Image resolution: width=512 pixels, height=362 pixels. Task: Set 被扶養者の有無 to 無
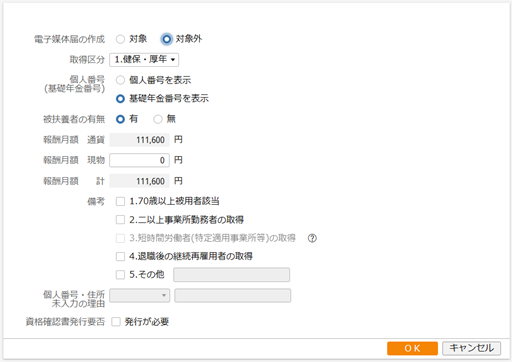coord(158,119)
